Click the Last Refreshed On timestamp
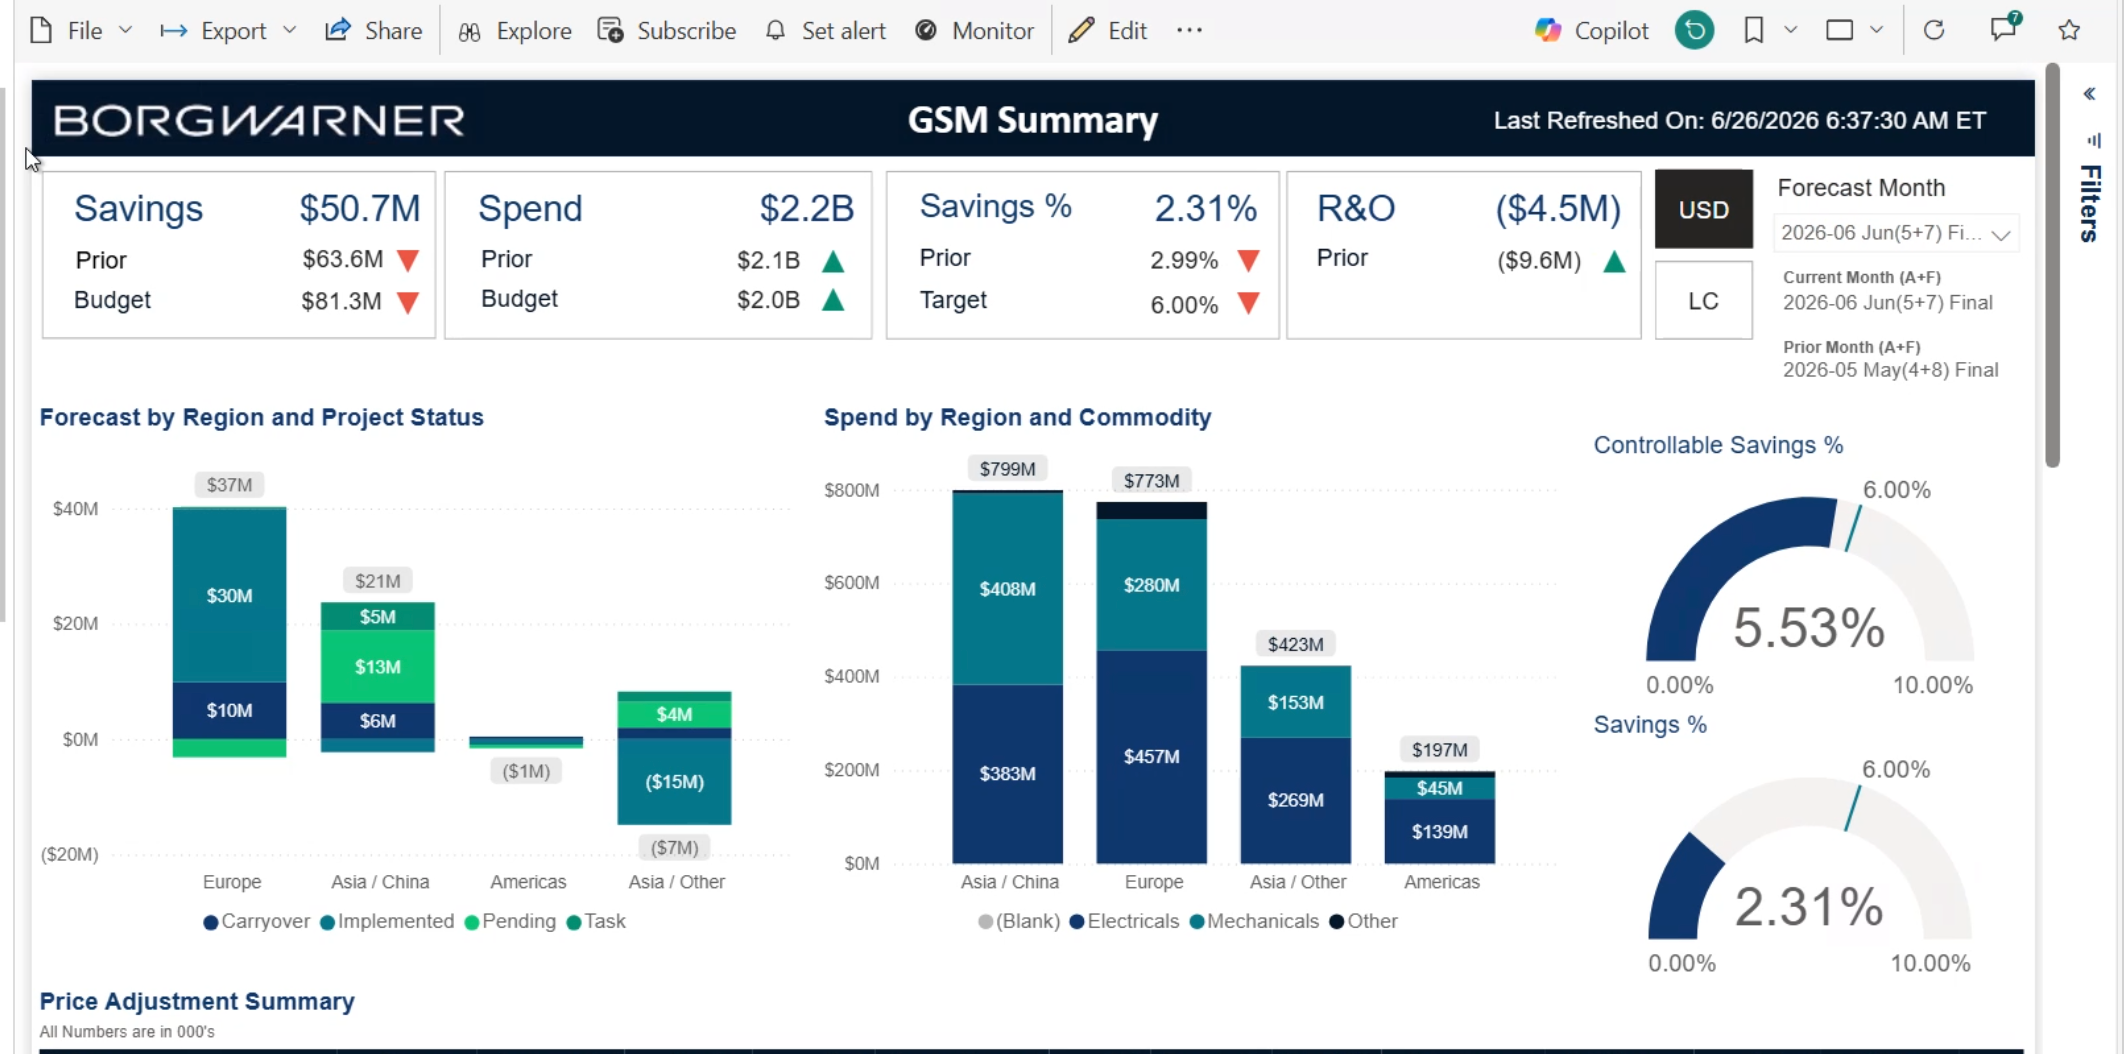 1739,121
